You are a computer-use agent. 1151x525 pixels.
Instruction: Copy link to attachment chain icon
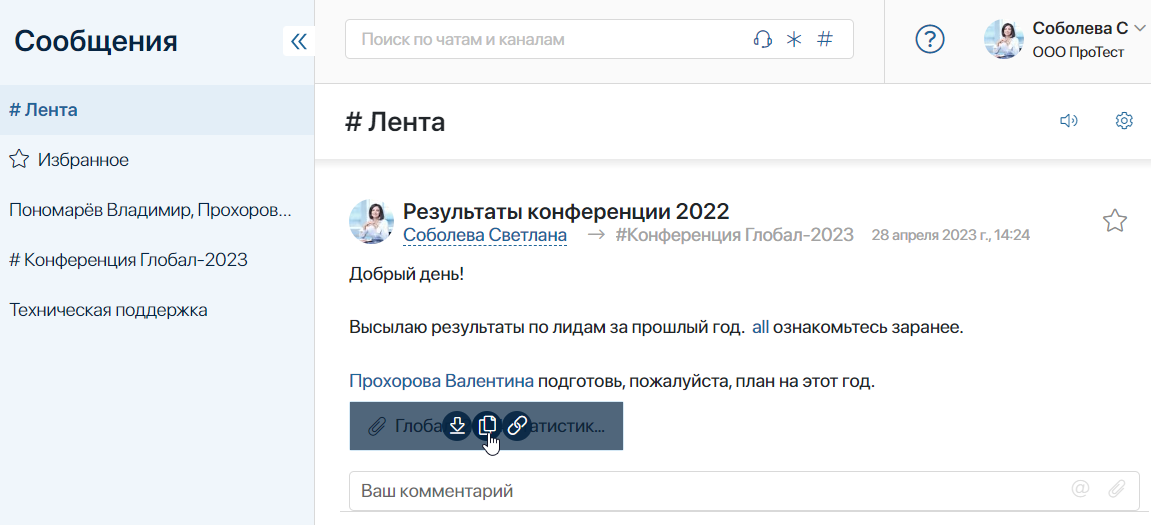coord(517,426)
